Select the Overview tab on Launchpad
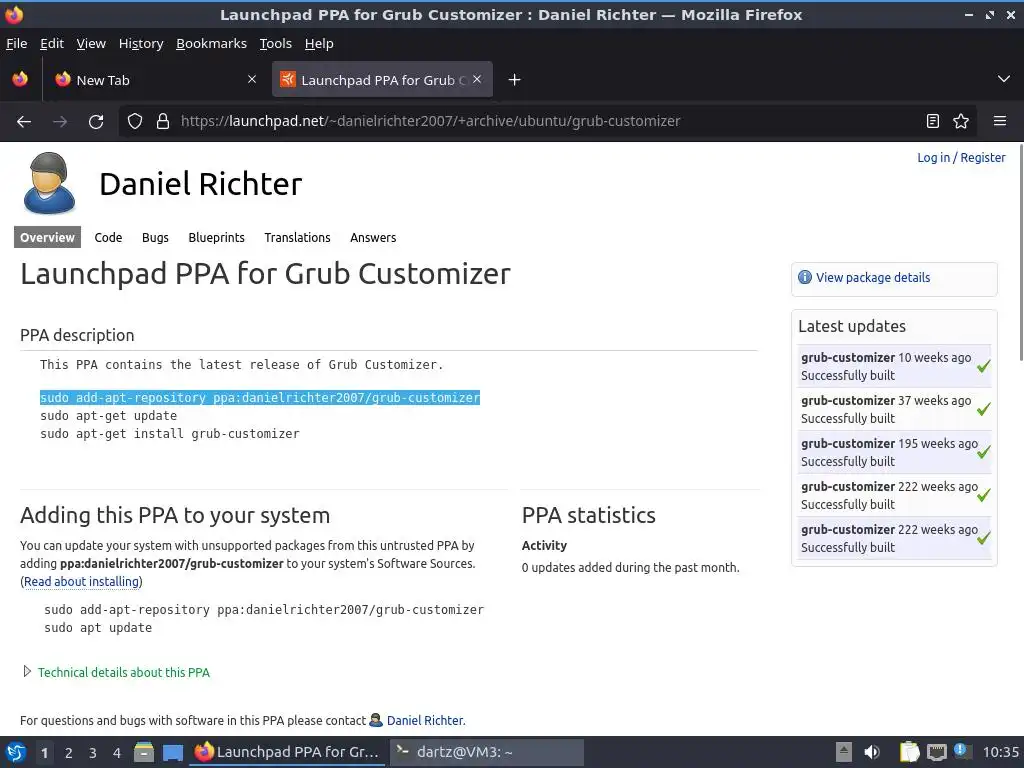The width and height of the screenshot is (1024, 768). pyautogui.click(x=47, y=237)
